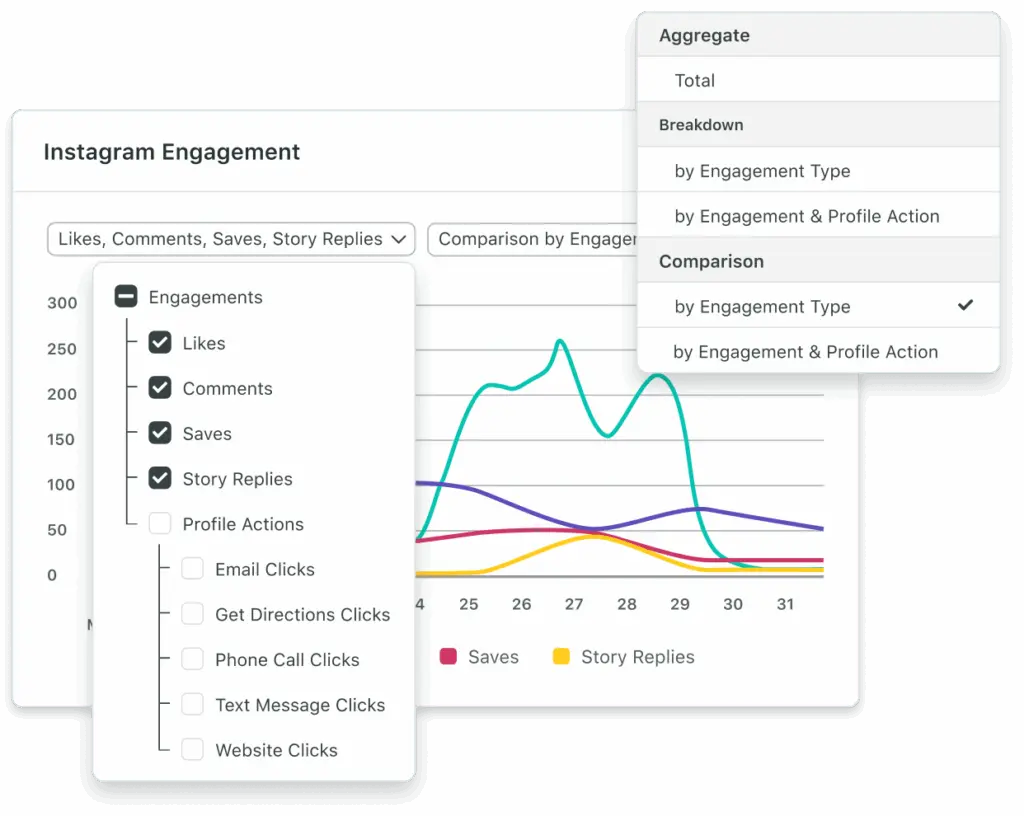
Task: Collapse the Engagements tree using the minus icon
Action: [125, 296]
